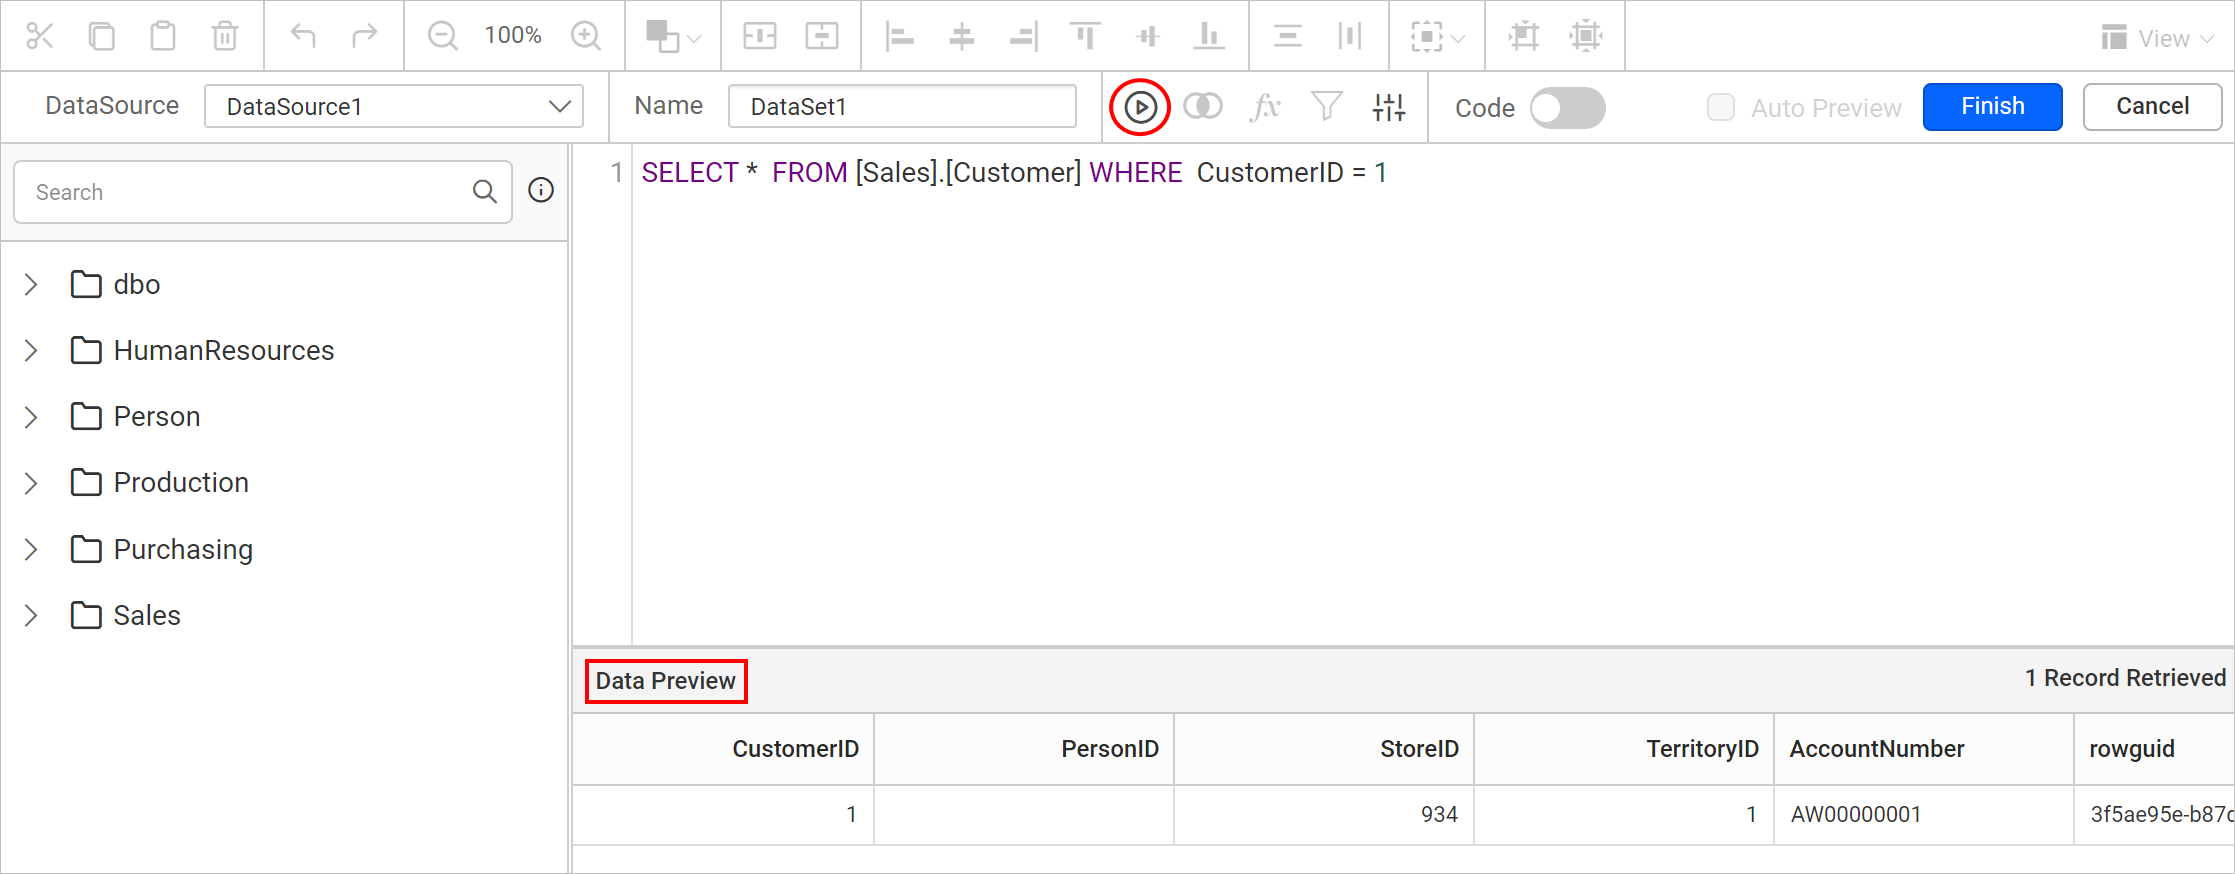Click the join editor icon
The width and height of the screenshot is (2235, 874).
coord(1202,106)
